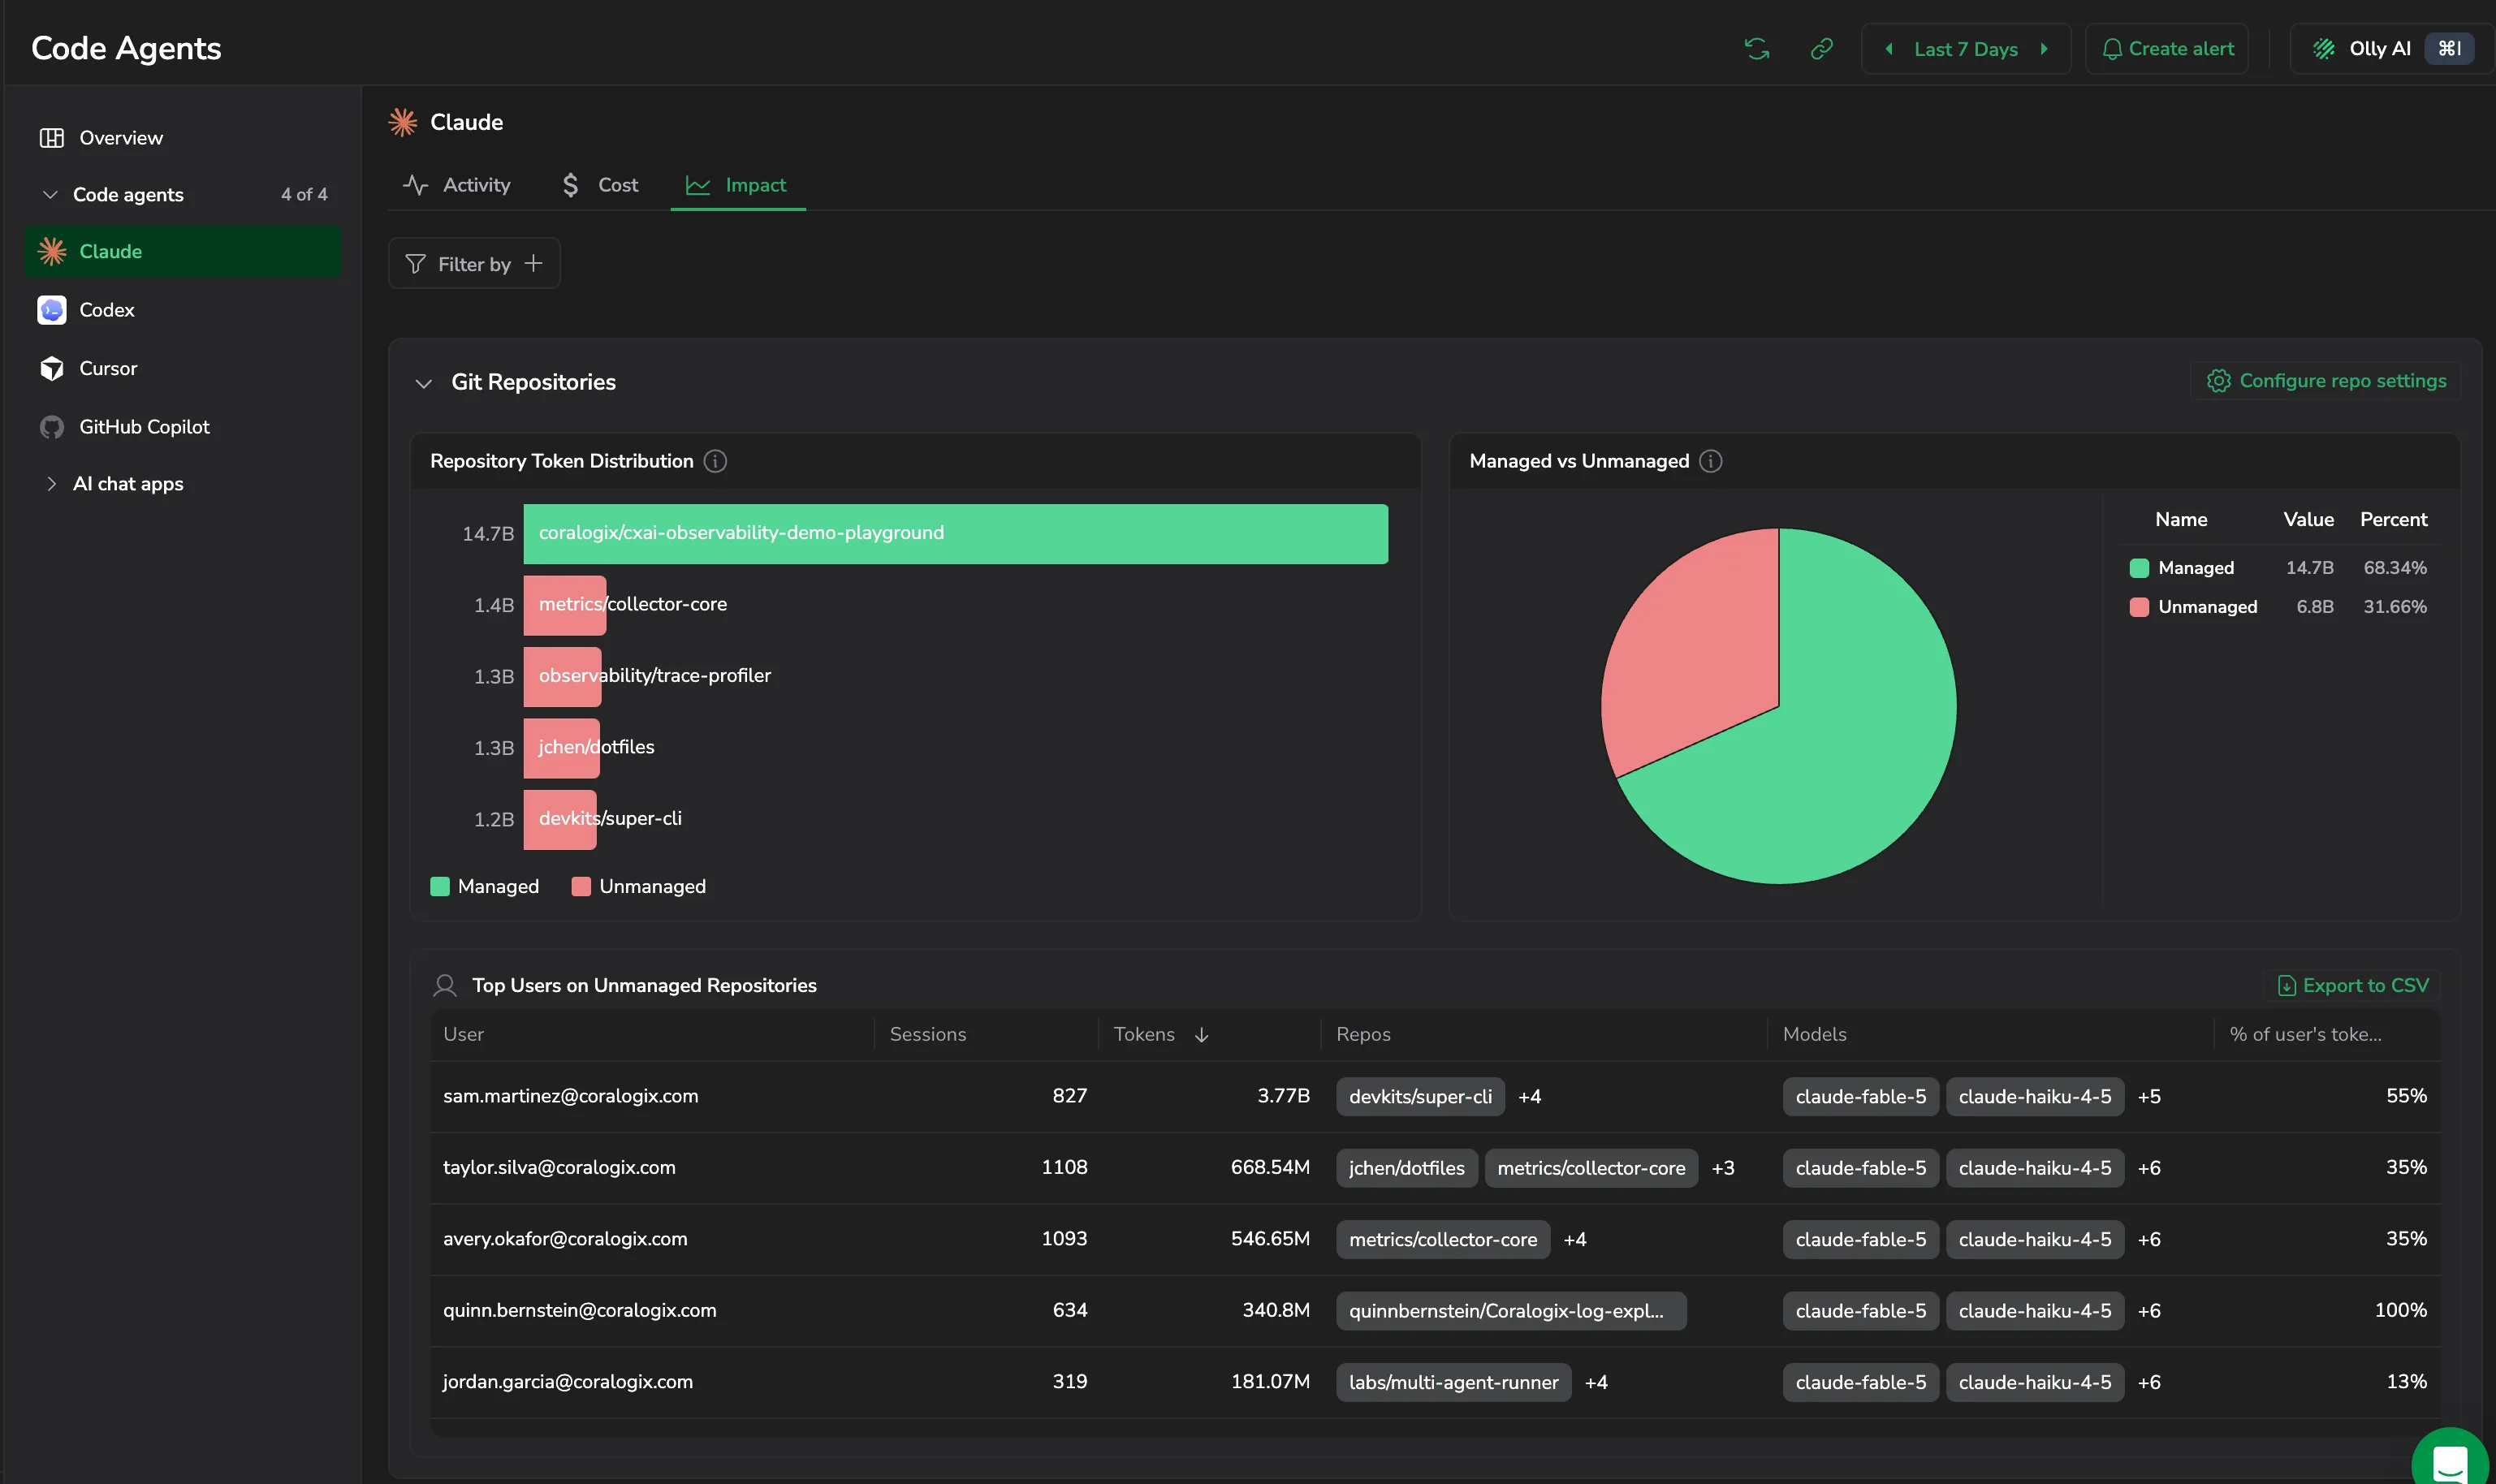Click the Create alert button
Screen dimensions: 2496x1484
pos(2167,49)
